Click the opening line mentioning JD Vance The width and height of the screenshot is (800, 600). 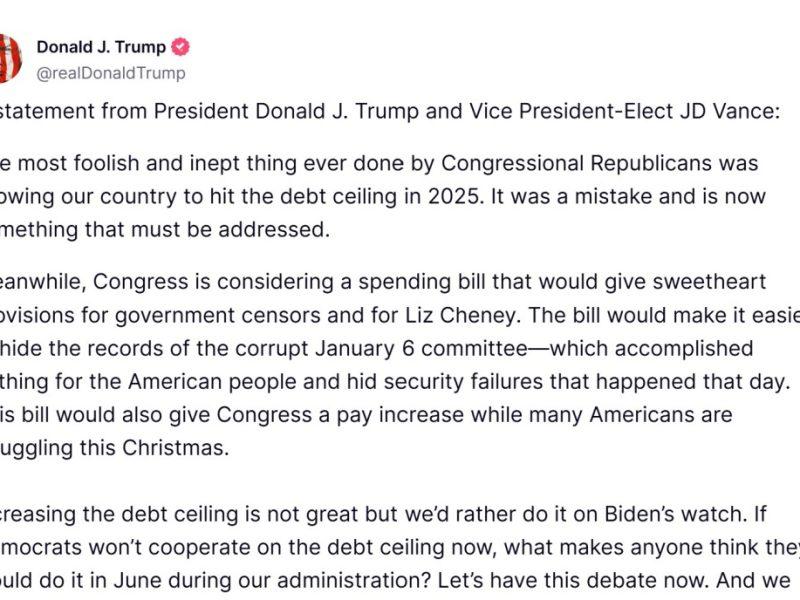coord(388,111)
